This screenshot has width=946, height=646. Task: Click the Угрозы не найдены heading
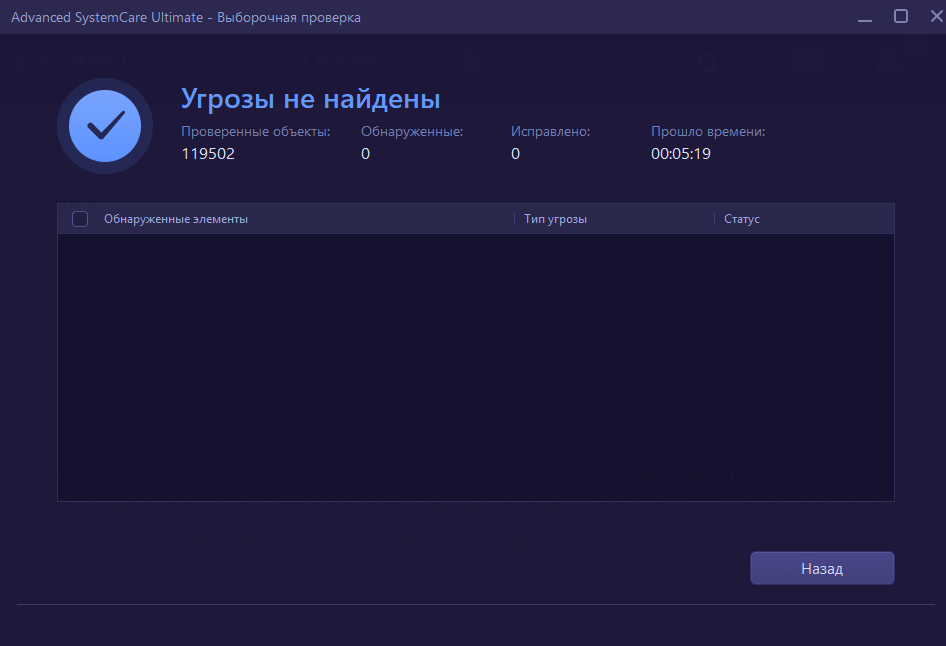310,99
